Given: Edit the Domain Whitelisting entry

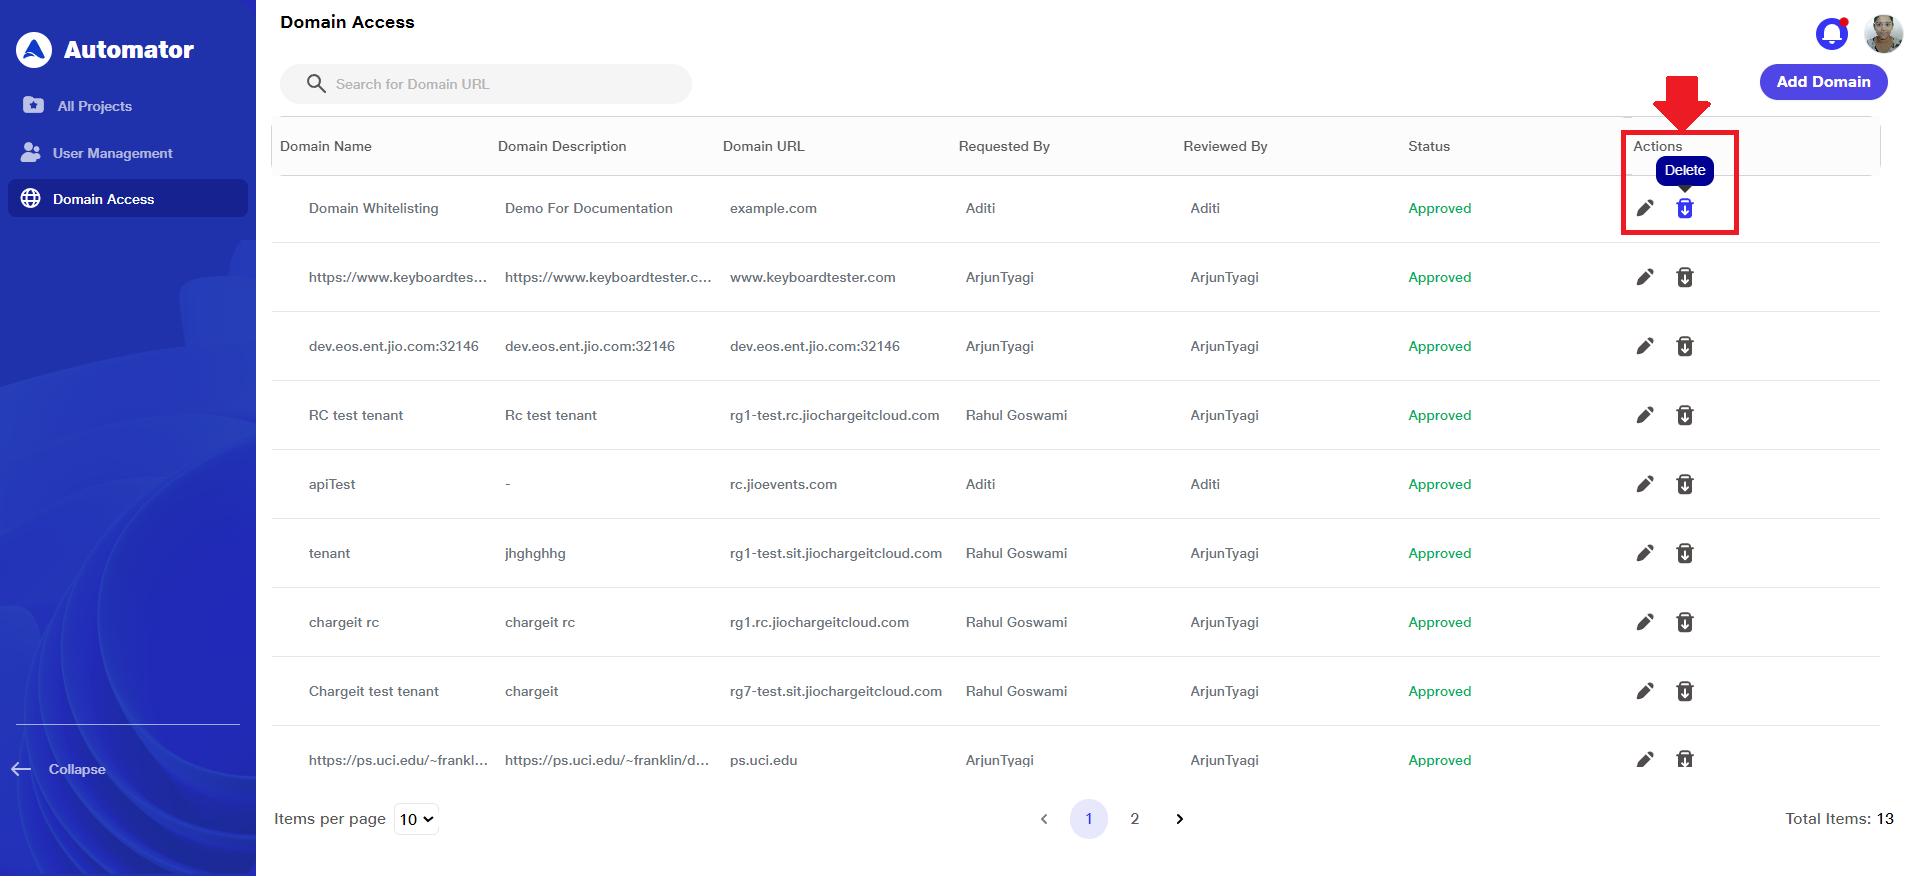Looking at the screenshot, I should (1645, 208).
